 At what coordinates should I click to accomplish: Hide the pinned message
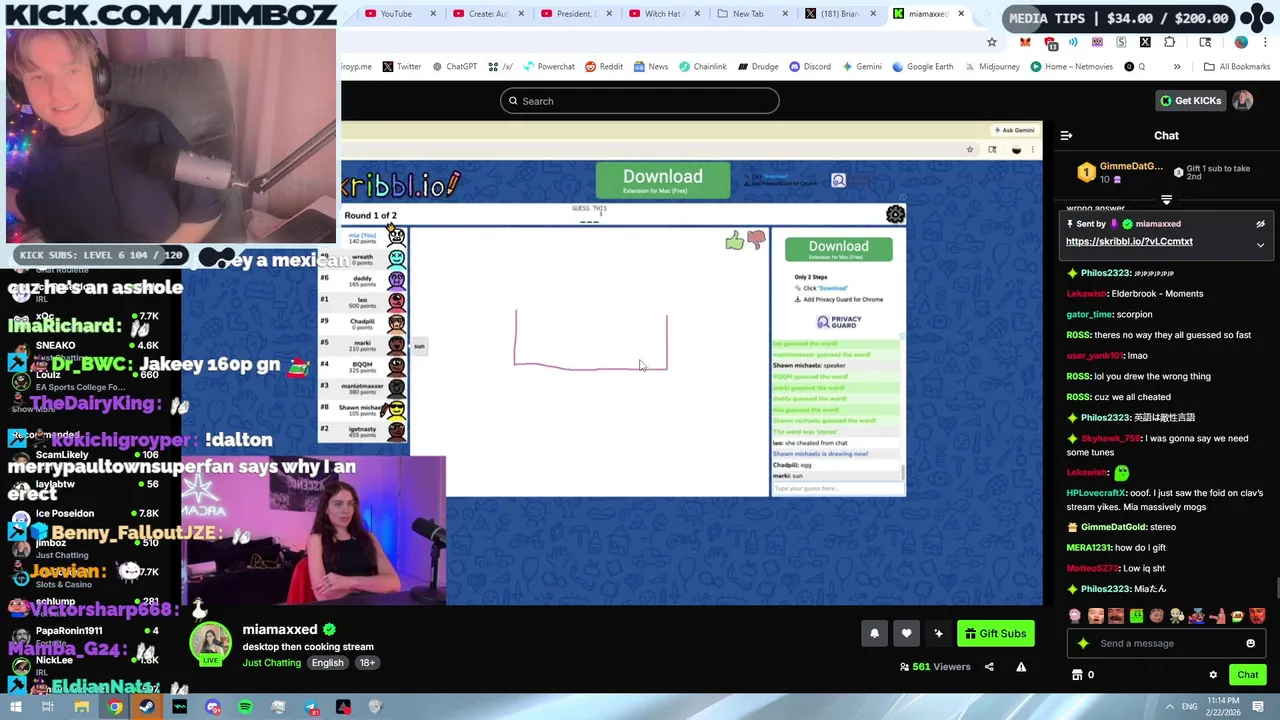pyautogui.click(x=1260, y=224)
